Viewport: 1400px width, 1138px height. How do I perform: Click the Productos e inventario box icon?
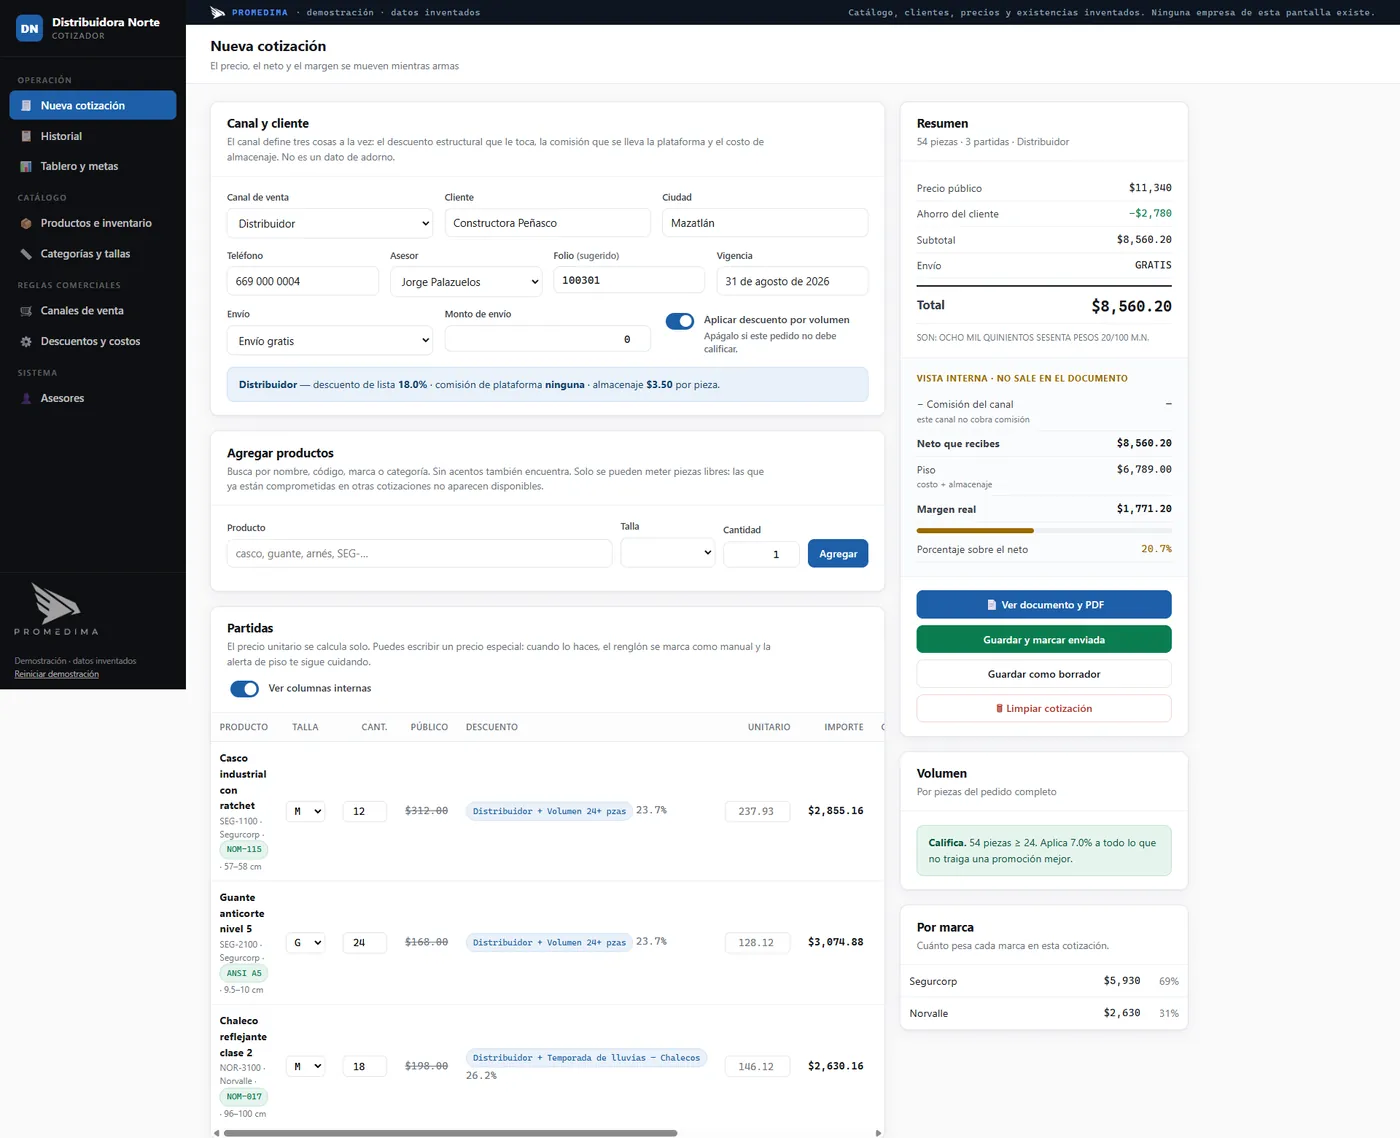26,223
